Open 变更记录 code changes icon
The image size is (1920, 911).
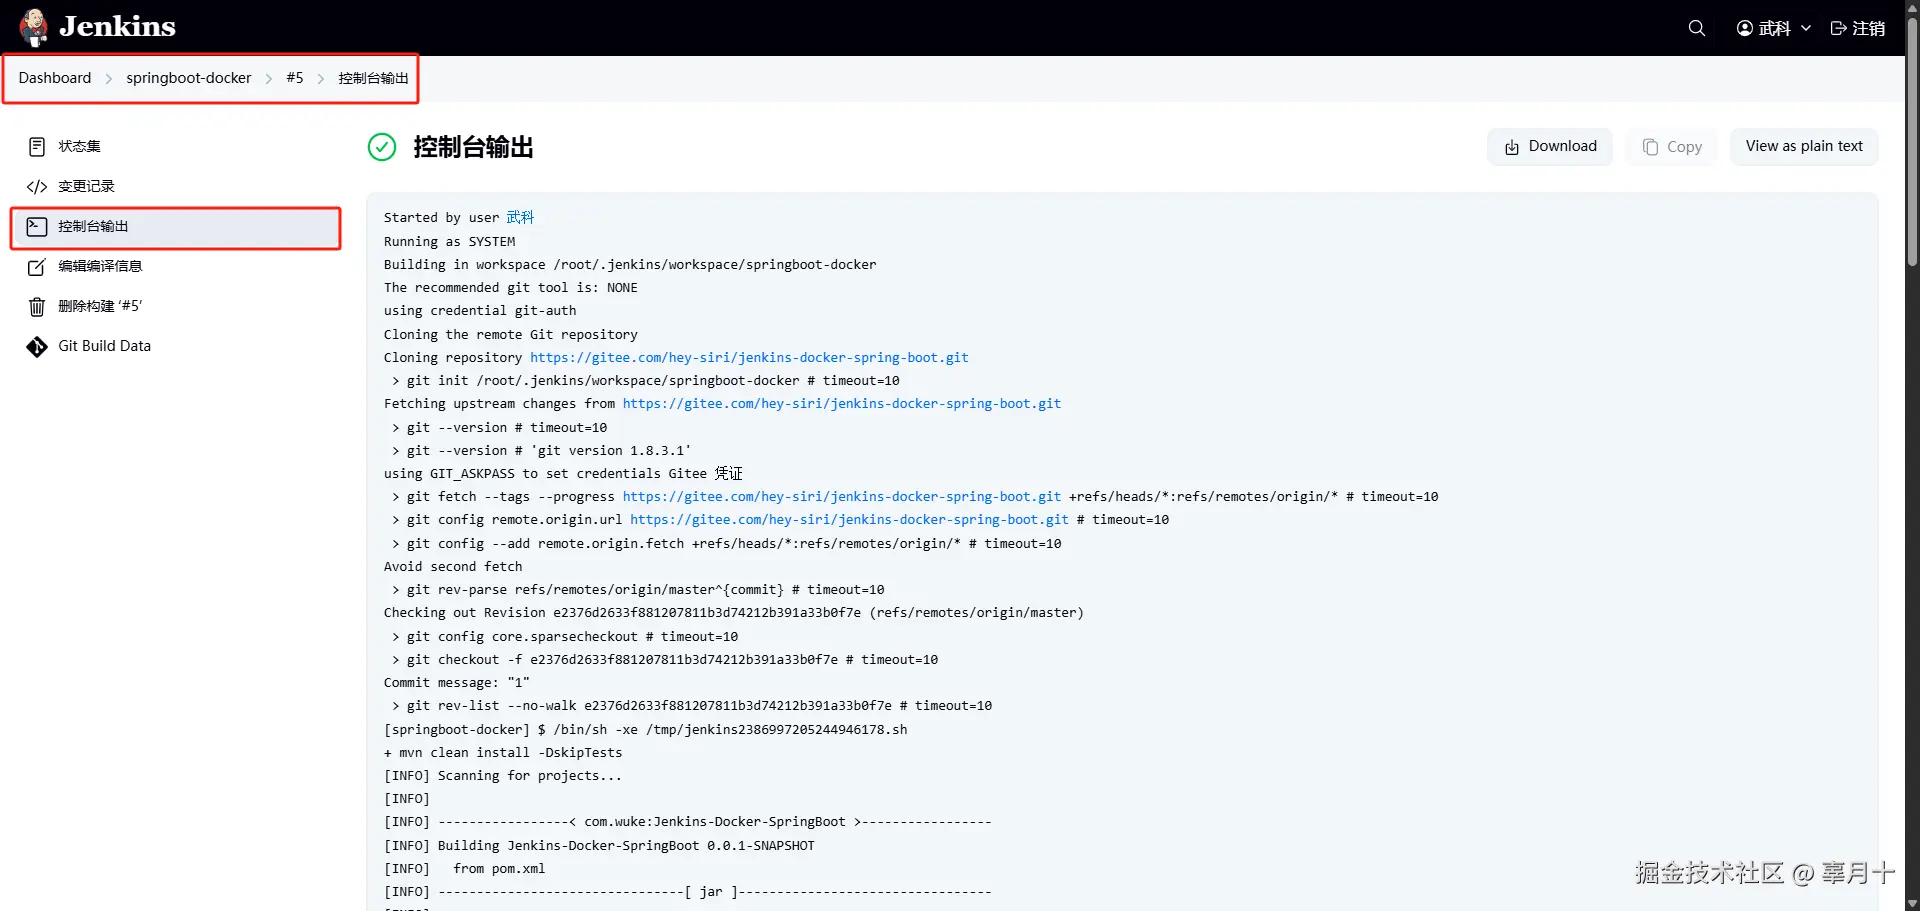[x=37, y=187]
